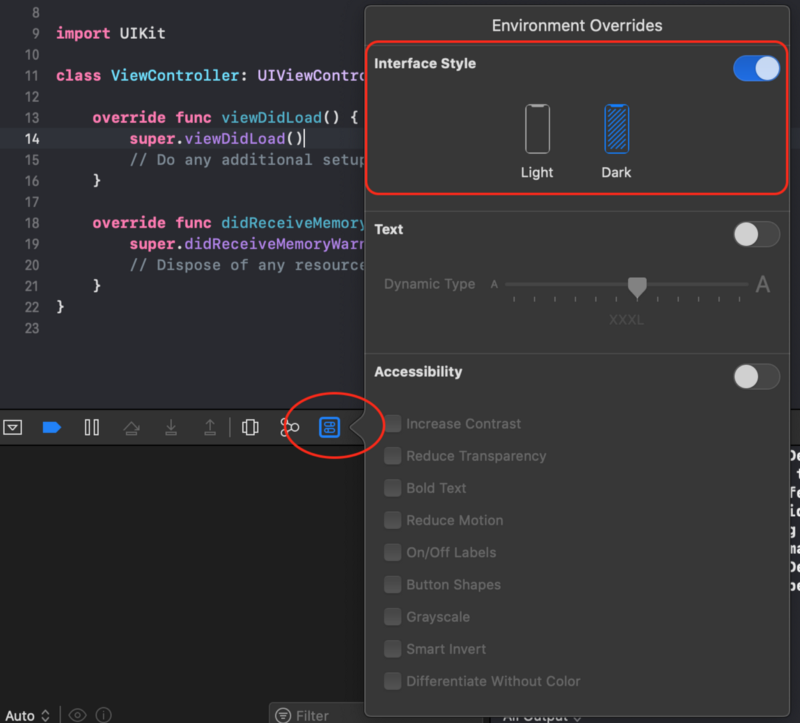The height and width of the screenshot is (723, 800).
Task: Click the Step Out debug icon
Action: pos(210,428)
